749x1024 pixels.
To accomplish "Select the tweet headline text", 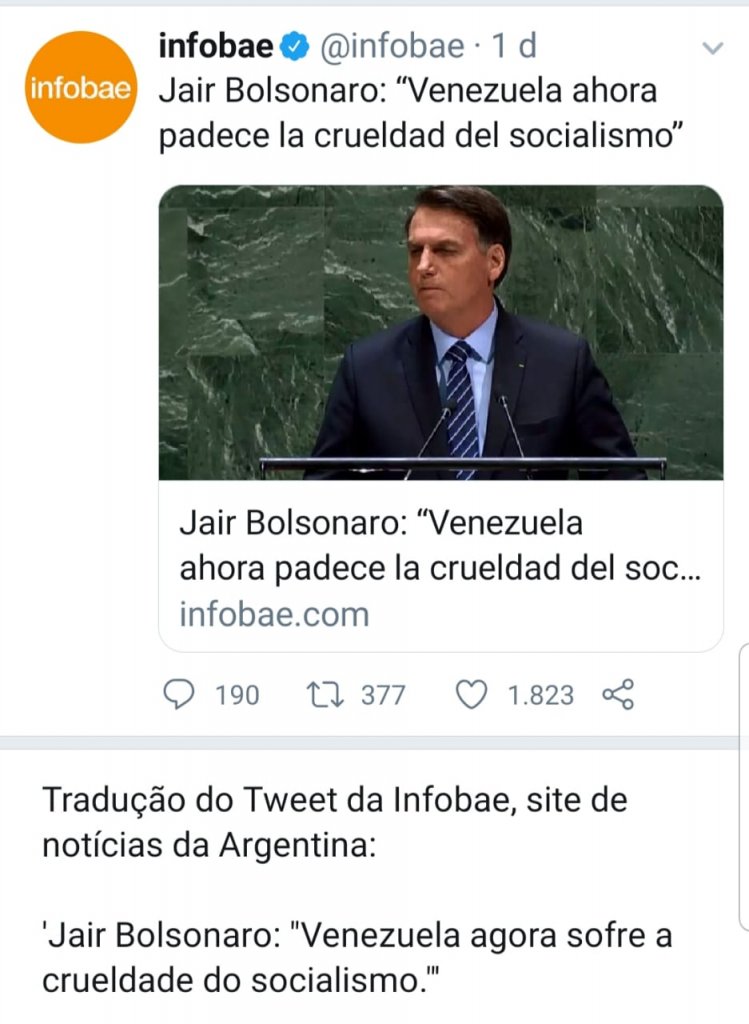I will coord(421,114).
